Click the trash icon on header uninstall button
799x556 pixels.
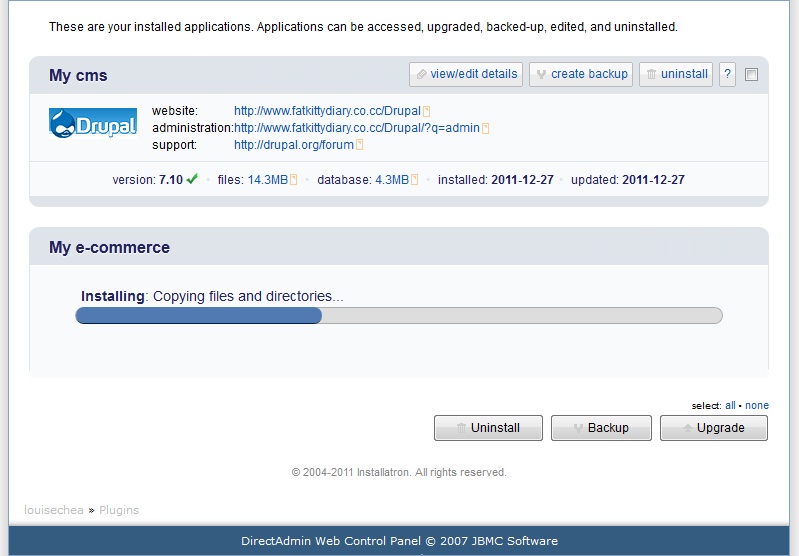click(x=651, y=74)
